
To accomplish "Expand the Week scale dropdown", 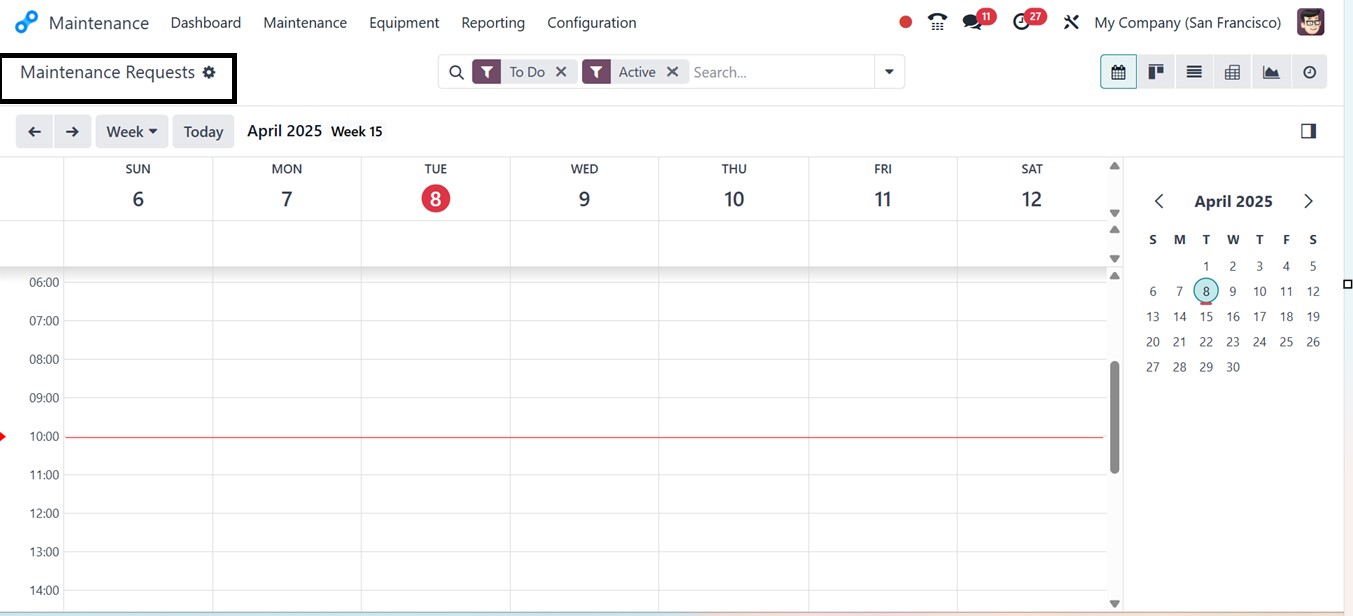I will [132, 131].
